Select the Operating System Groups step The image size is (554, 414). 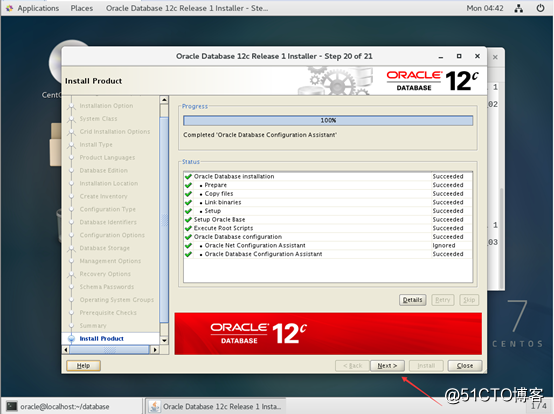117,300
